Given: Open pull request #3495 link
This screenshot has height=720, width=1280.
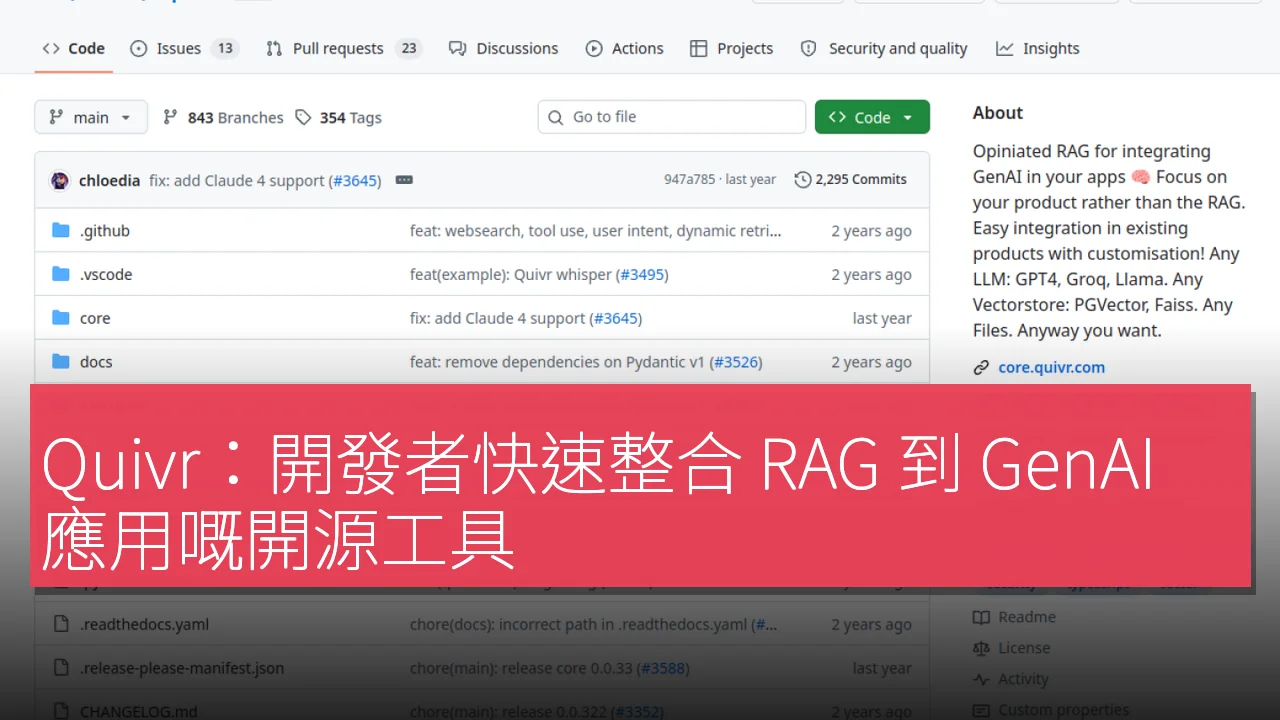Looking at the screenshot, I should click(642, 275).
